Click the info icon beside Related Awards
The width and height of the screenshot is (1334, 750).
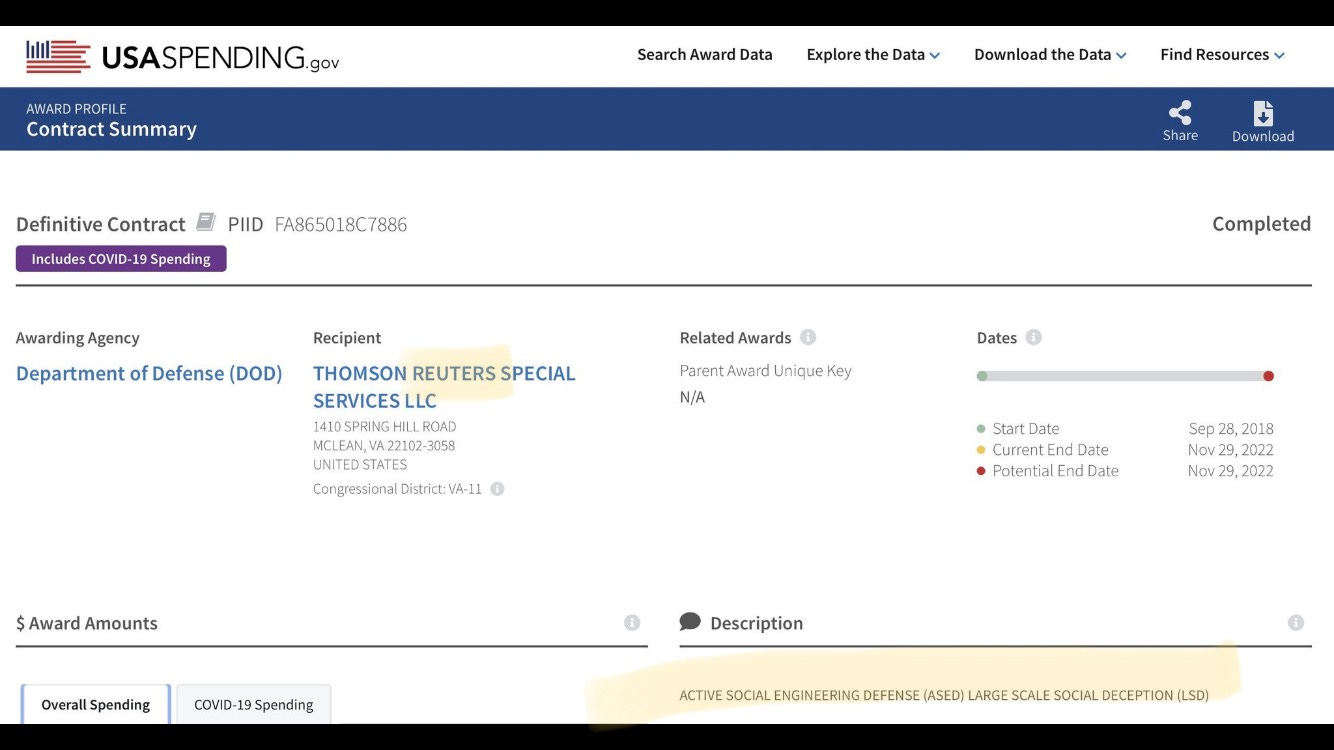(808, 337)
